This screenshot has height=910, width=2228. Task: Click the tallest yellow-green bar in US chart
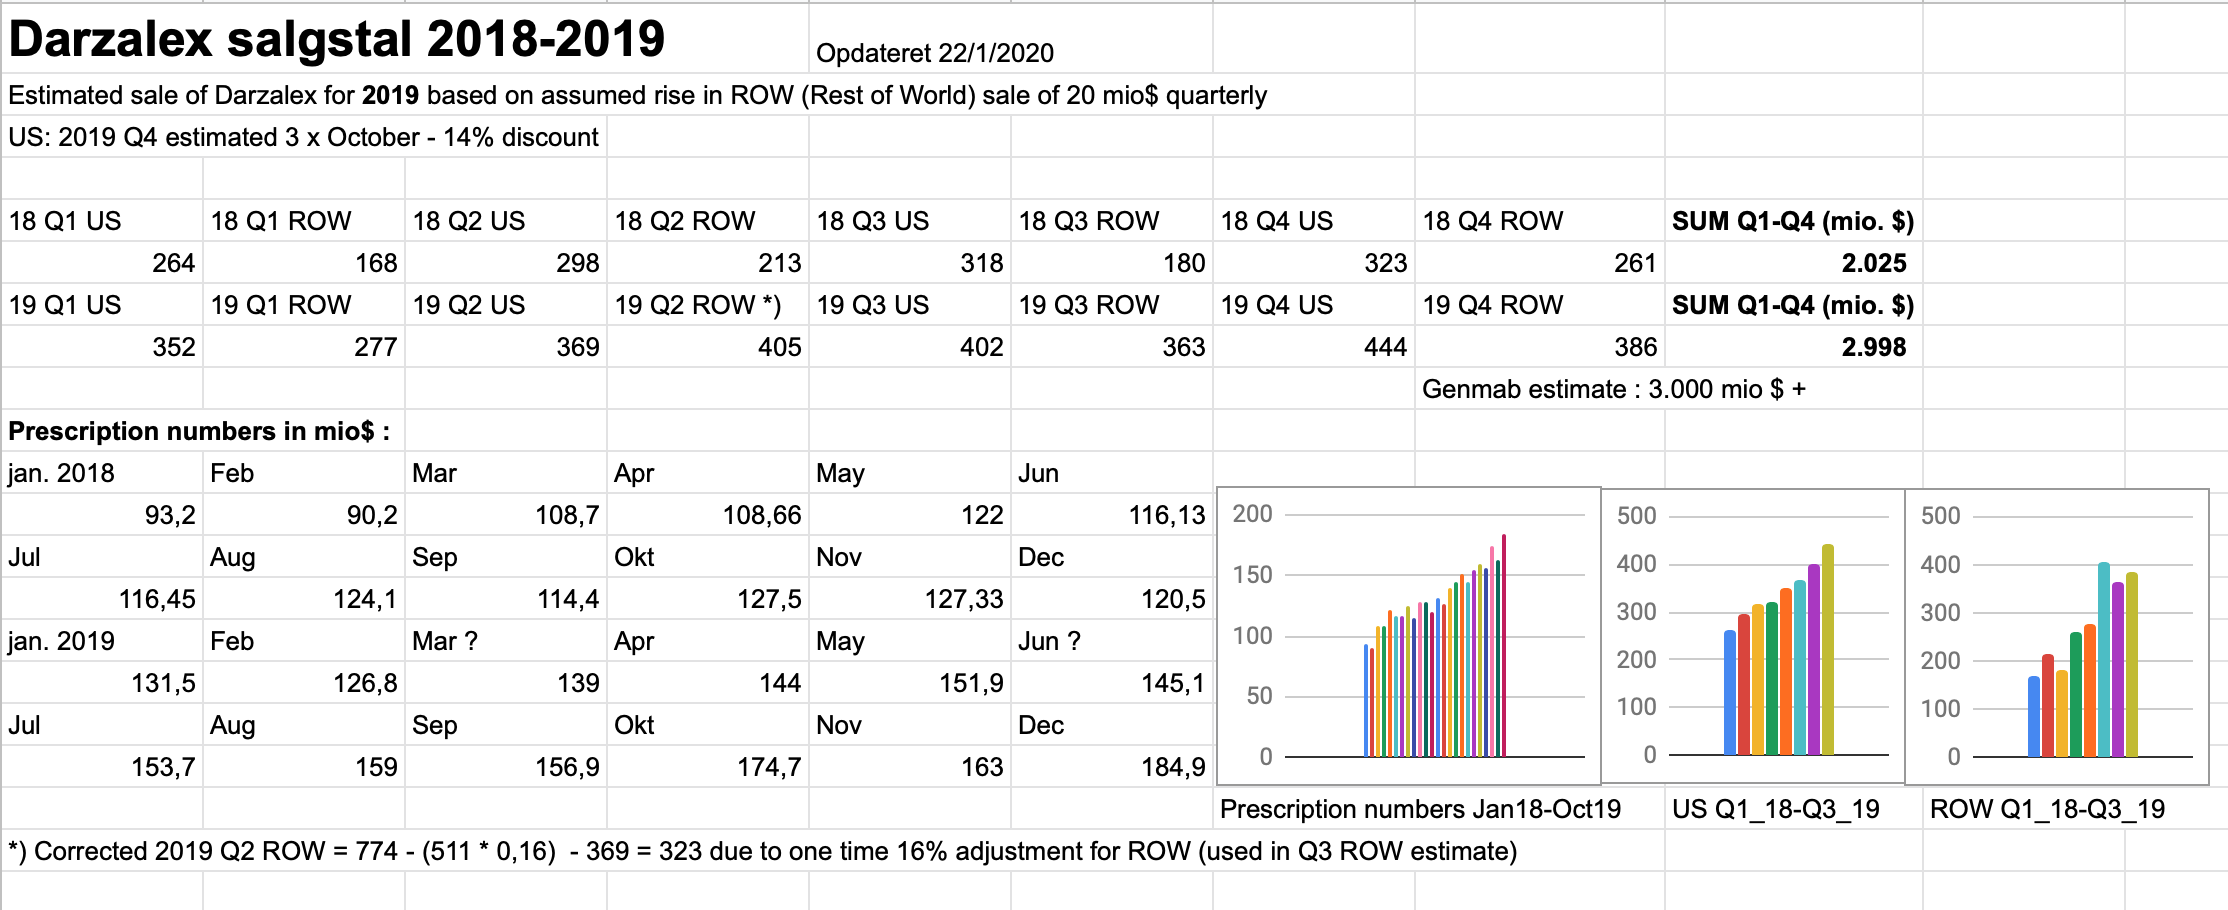coord(1828,650)
